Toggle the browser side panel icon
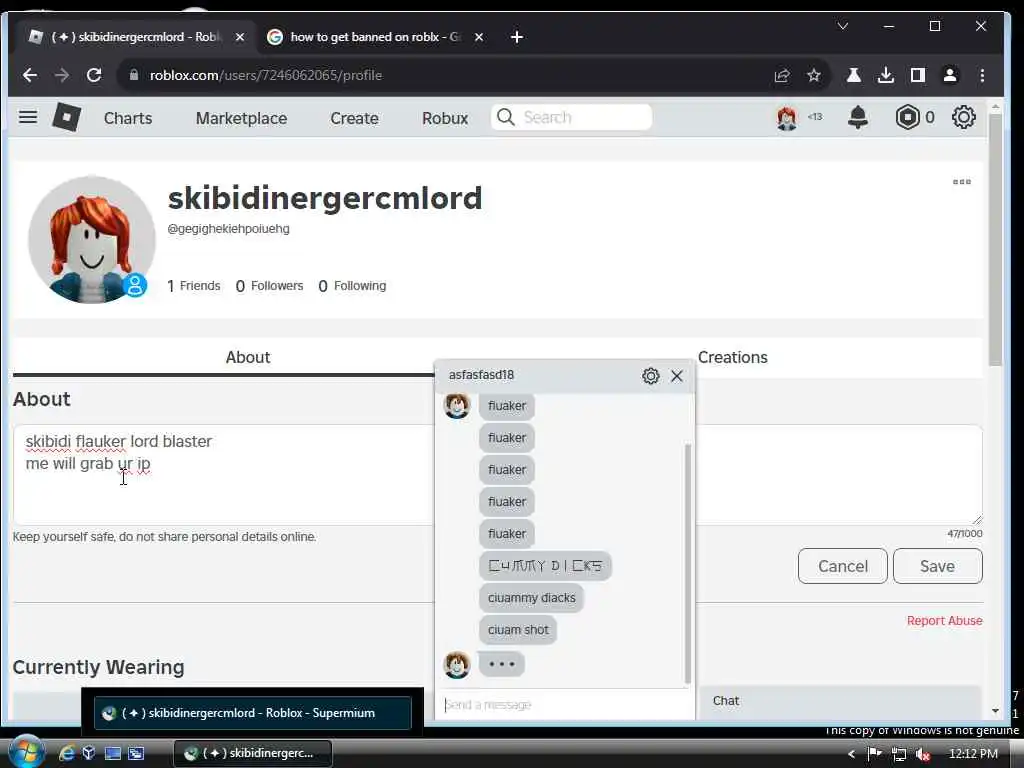Screen dimensions: 1024x768 tap(918, 75)
